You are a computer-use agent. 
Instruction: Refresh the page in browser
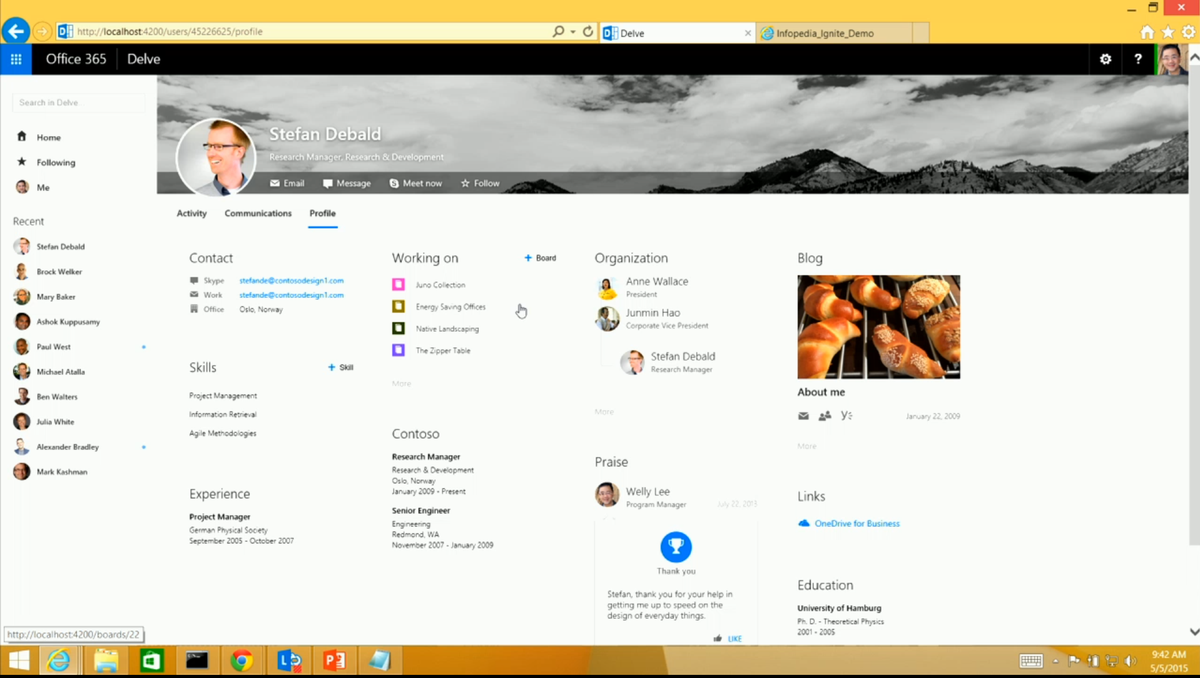pos(588,32)
